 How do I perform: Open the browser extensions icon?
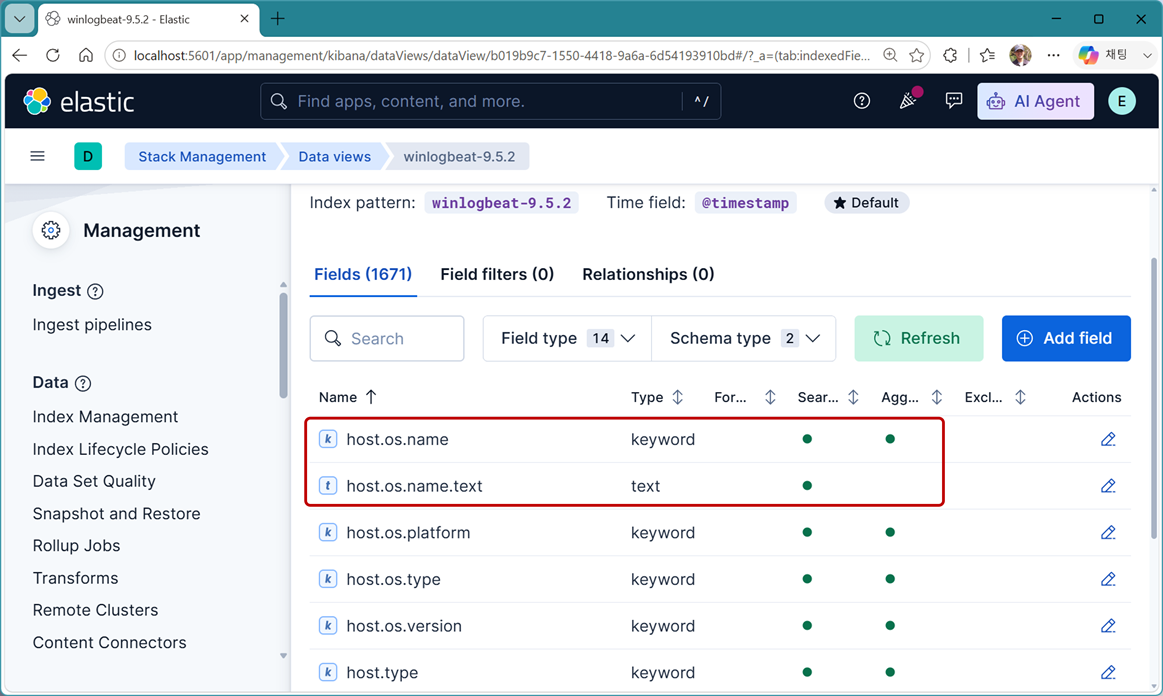point(950,55)
